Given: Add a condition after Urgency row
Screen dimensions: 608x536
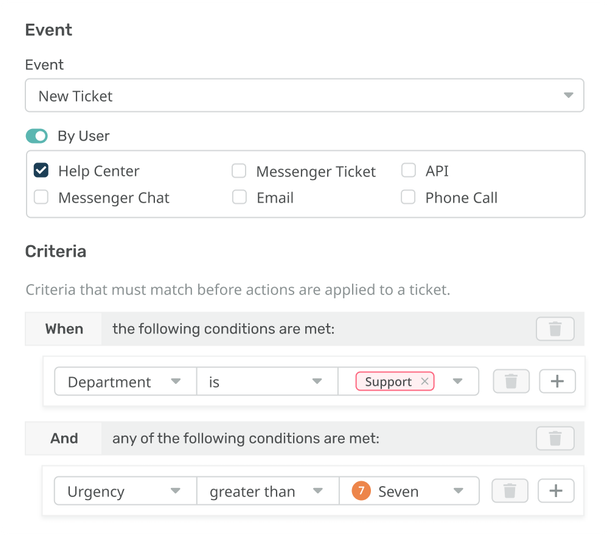Looking at the screenshot, I should click(557, 491).
